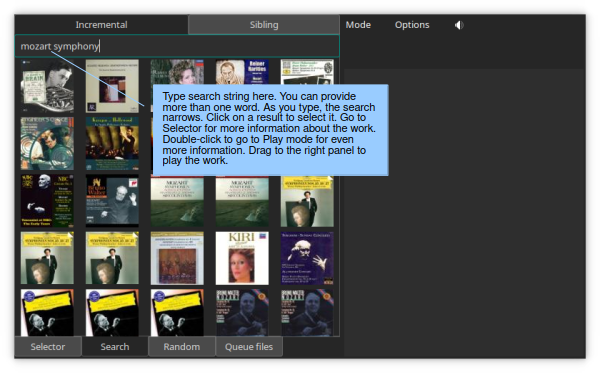Viewport: 601px width, 373px height.
Task: Select the curly-haired woman Decca album cover
Action: pyautogui.click(x=177, y=72)
